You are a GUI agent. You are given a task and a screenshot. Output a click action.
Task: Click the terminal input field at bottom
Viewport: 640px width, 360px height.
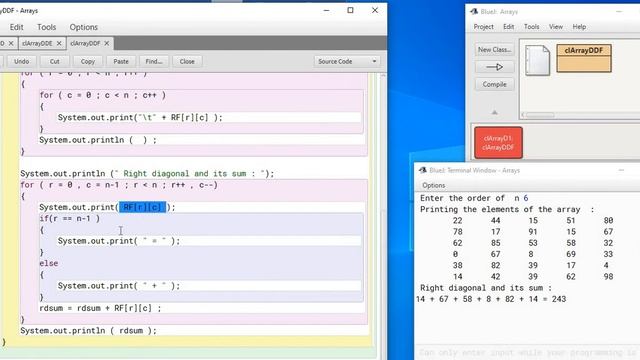527,353
